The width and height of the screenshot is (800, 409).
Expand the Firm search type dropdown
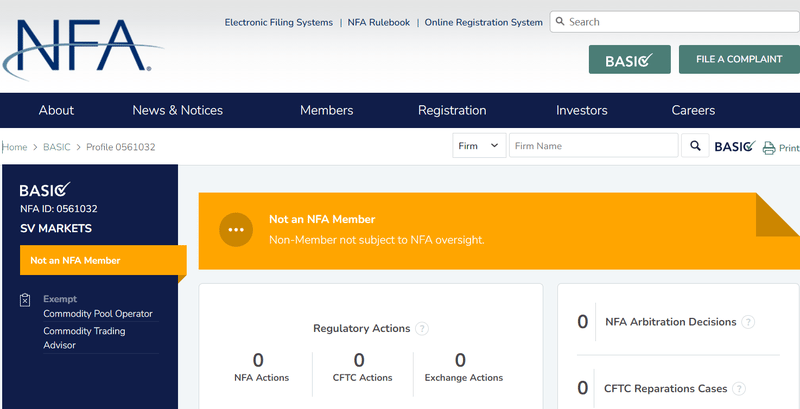(x=479, y=146)
